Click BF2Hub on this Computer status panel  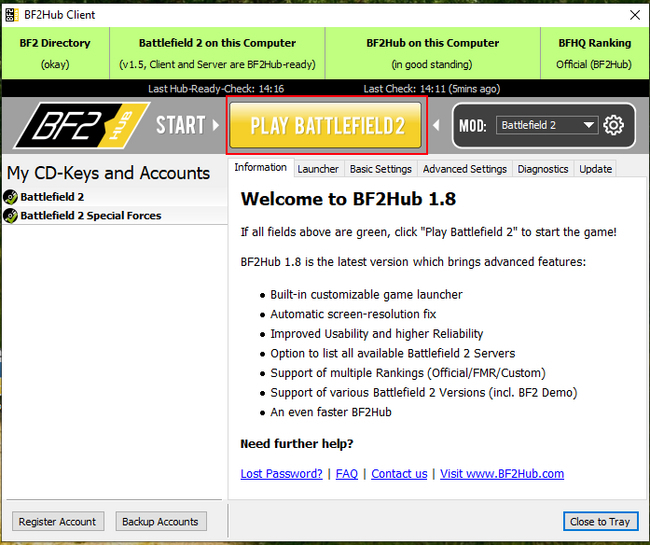tap(432, 53)
